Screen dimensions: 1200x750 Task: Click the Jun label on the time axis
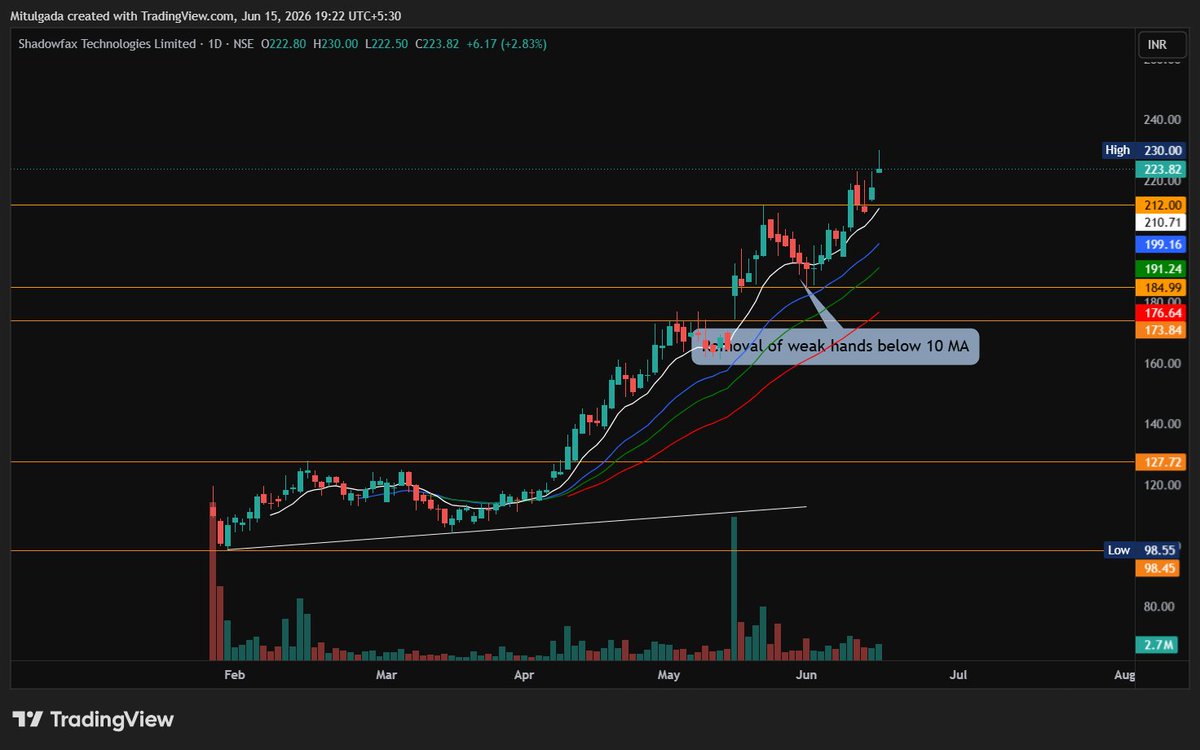click(807, 675)
